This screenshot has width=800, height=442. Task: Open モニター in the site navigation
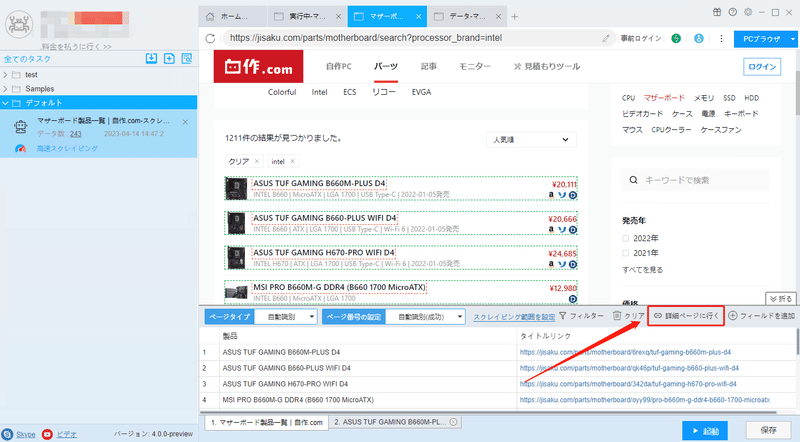click(x=474, y=66)
